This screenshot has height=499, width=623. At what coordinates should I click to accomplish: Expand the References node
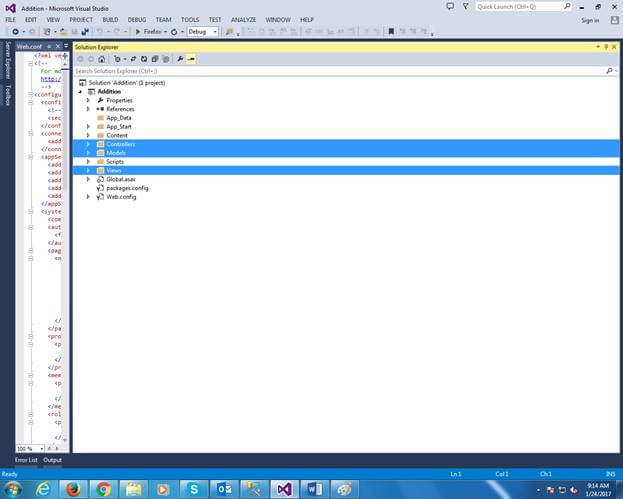tap(88, 109)
